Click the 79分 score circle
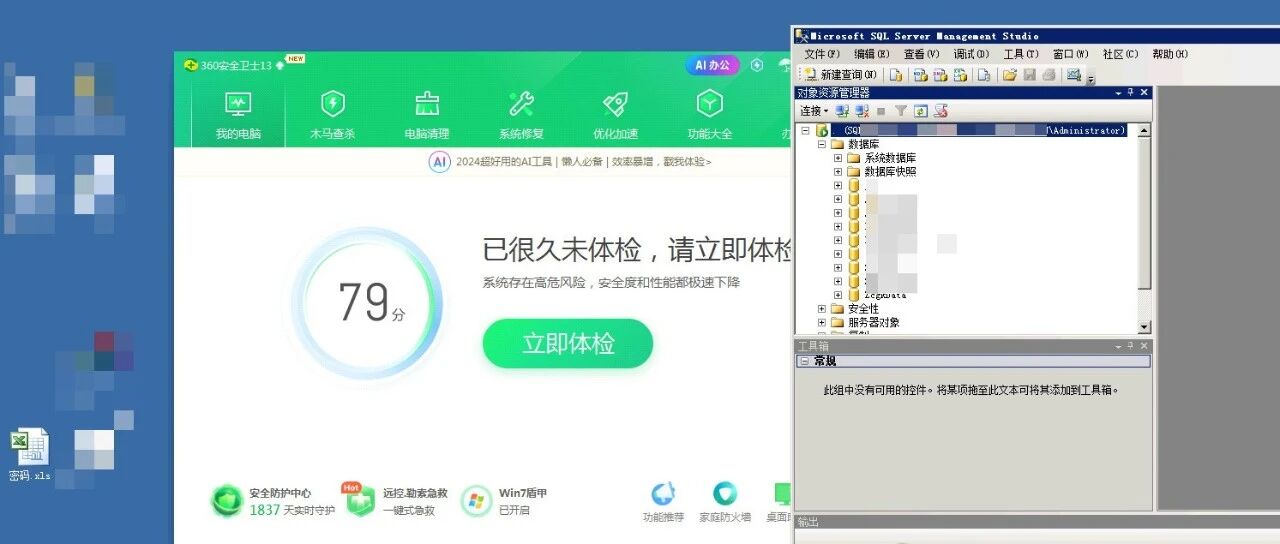1280x544 pixels. 367,303
